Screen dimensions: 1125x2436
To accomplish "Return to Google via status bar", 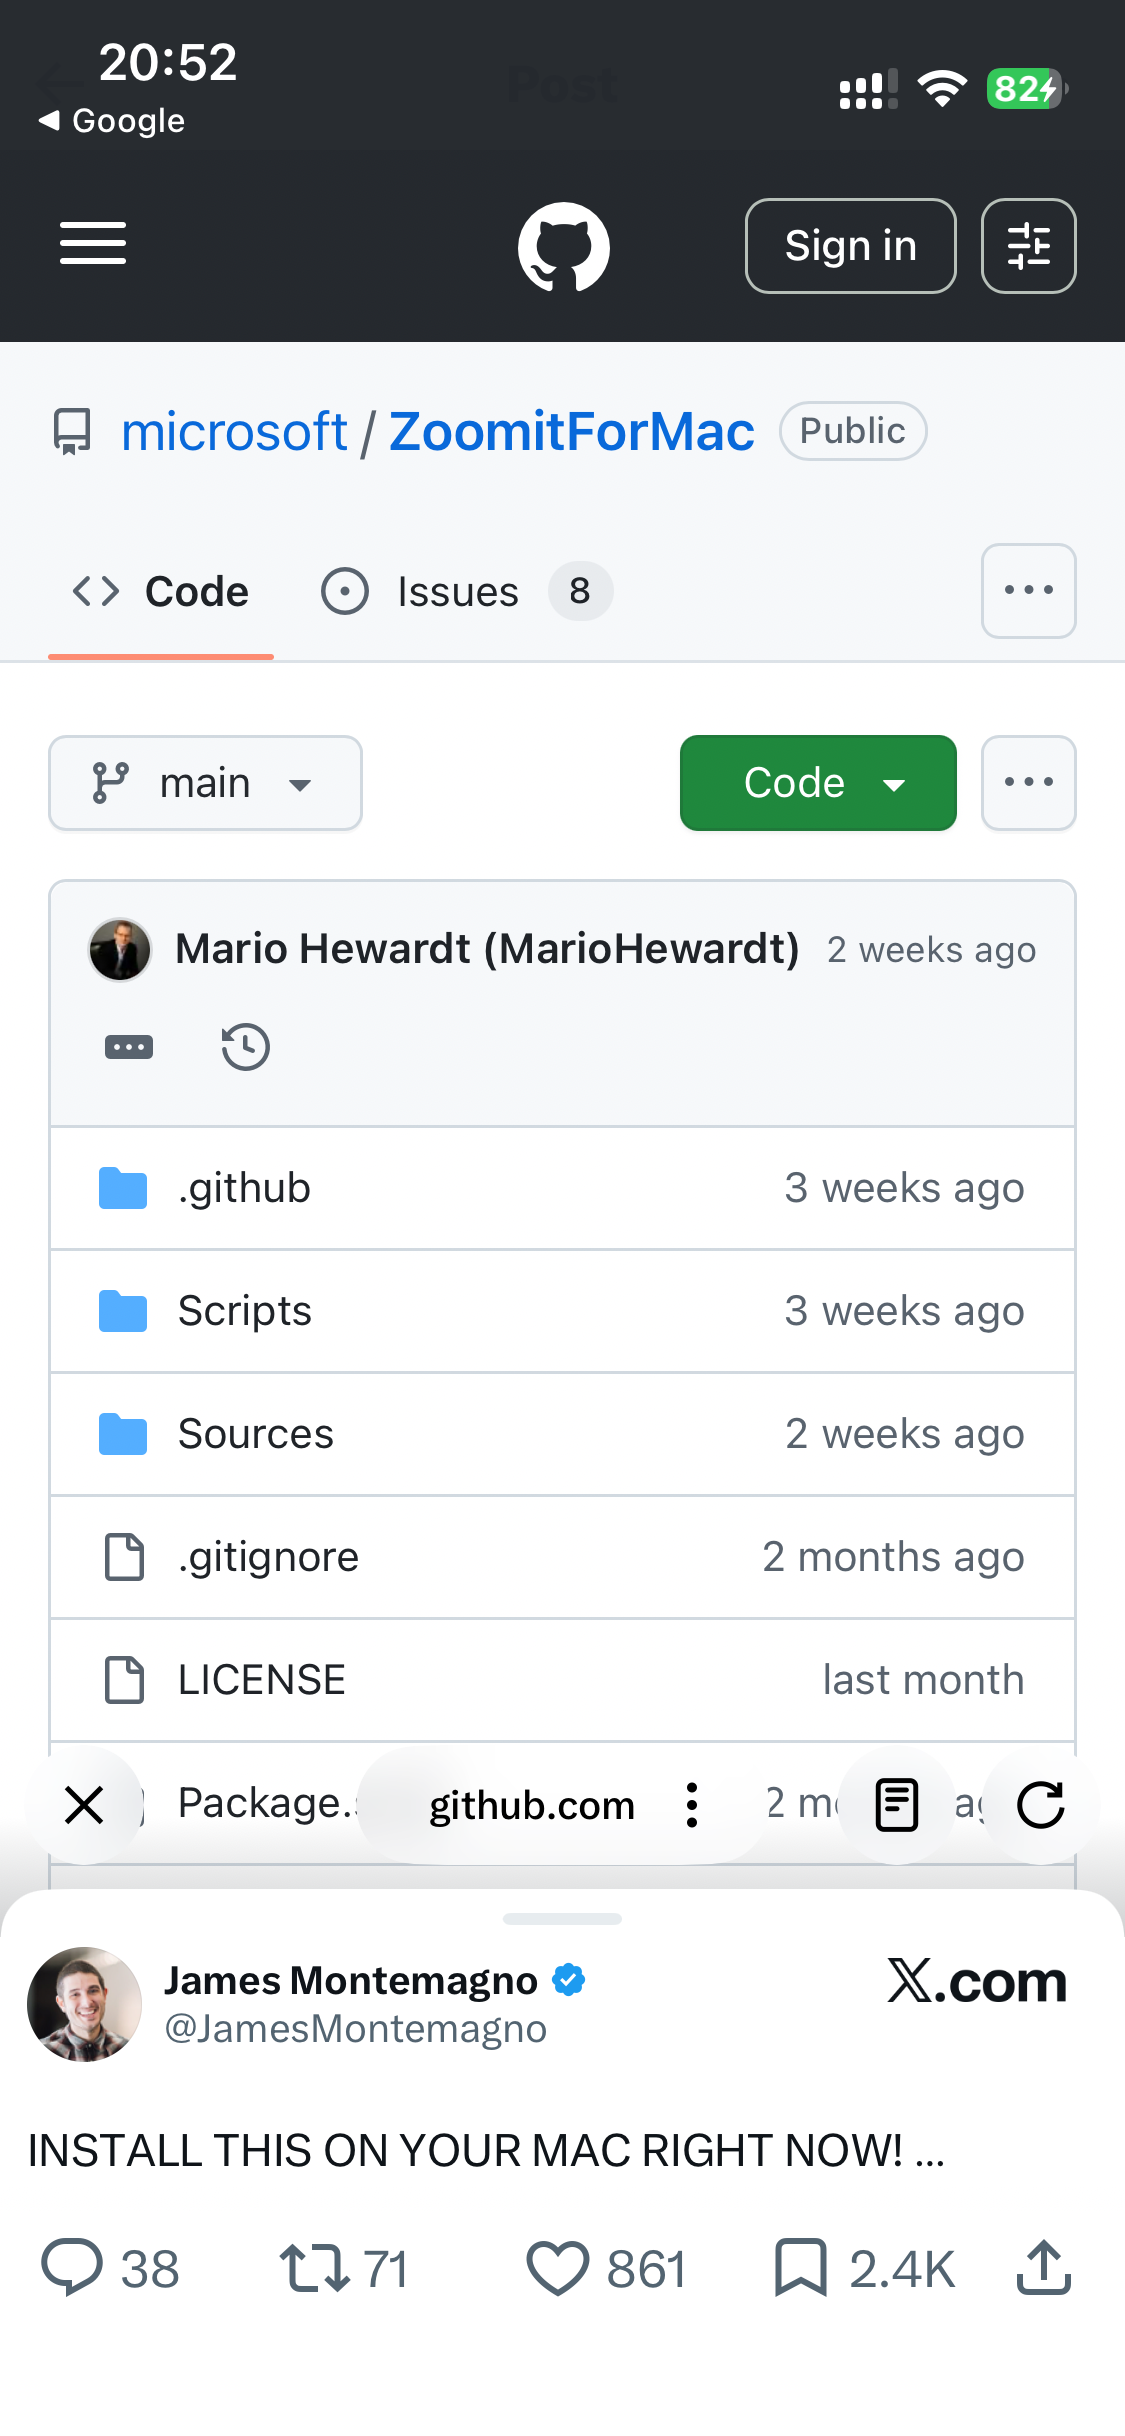I will pos(112,121).
